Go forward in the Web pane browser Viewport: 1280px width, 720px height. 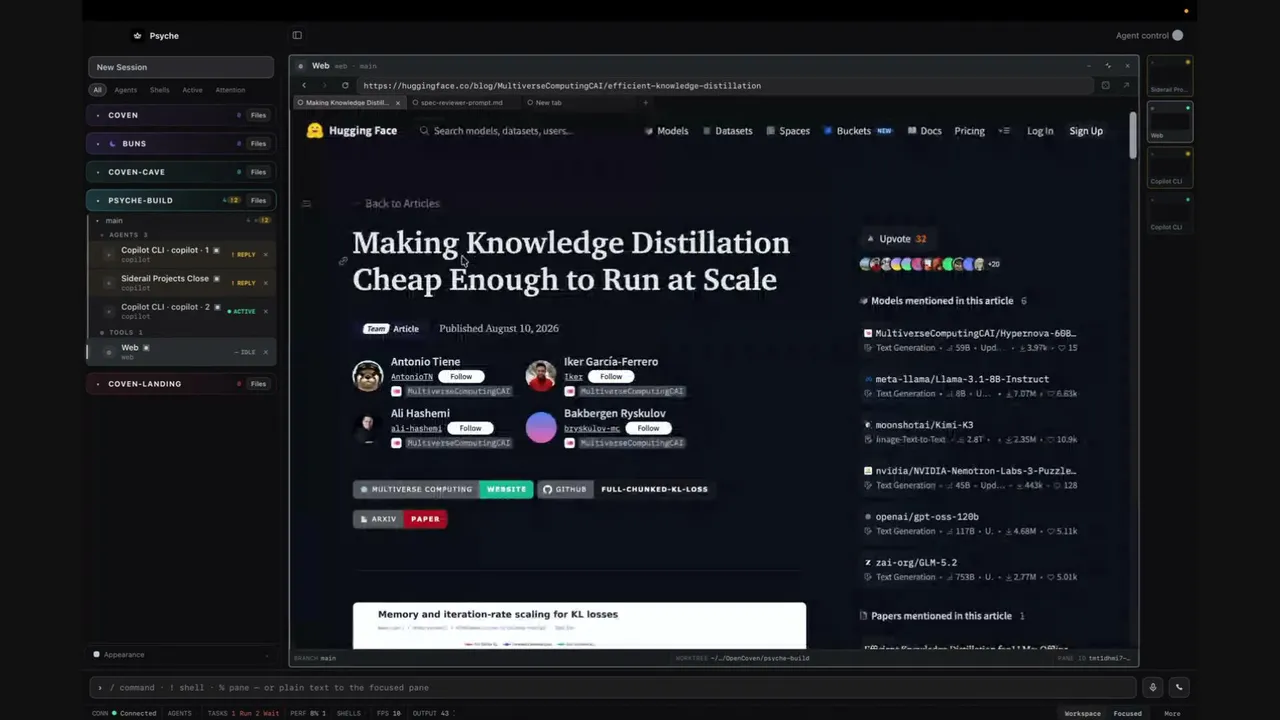[x=324, y=86]
